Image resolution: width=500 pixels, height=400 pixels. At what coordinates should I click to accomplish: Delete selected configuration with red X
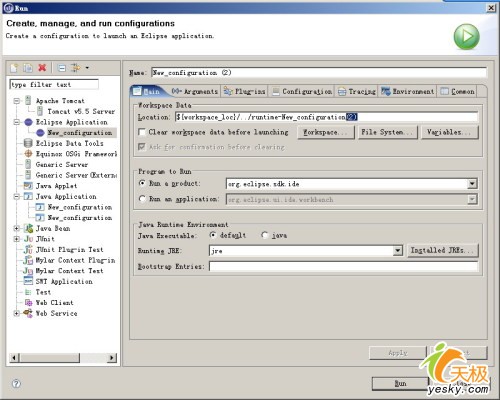pos(42,68)
